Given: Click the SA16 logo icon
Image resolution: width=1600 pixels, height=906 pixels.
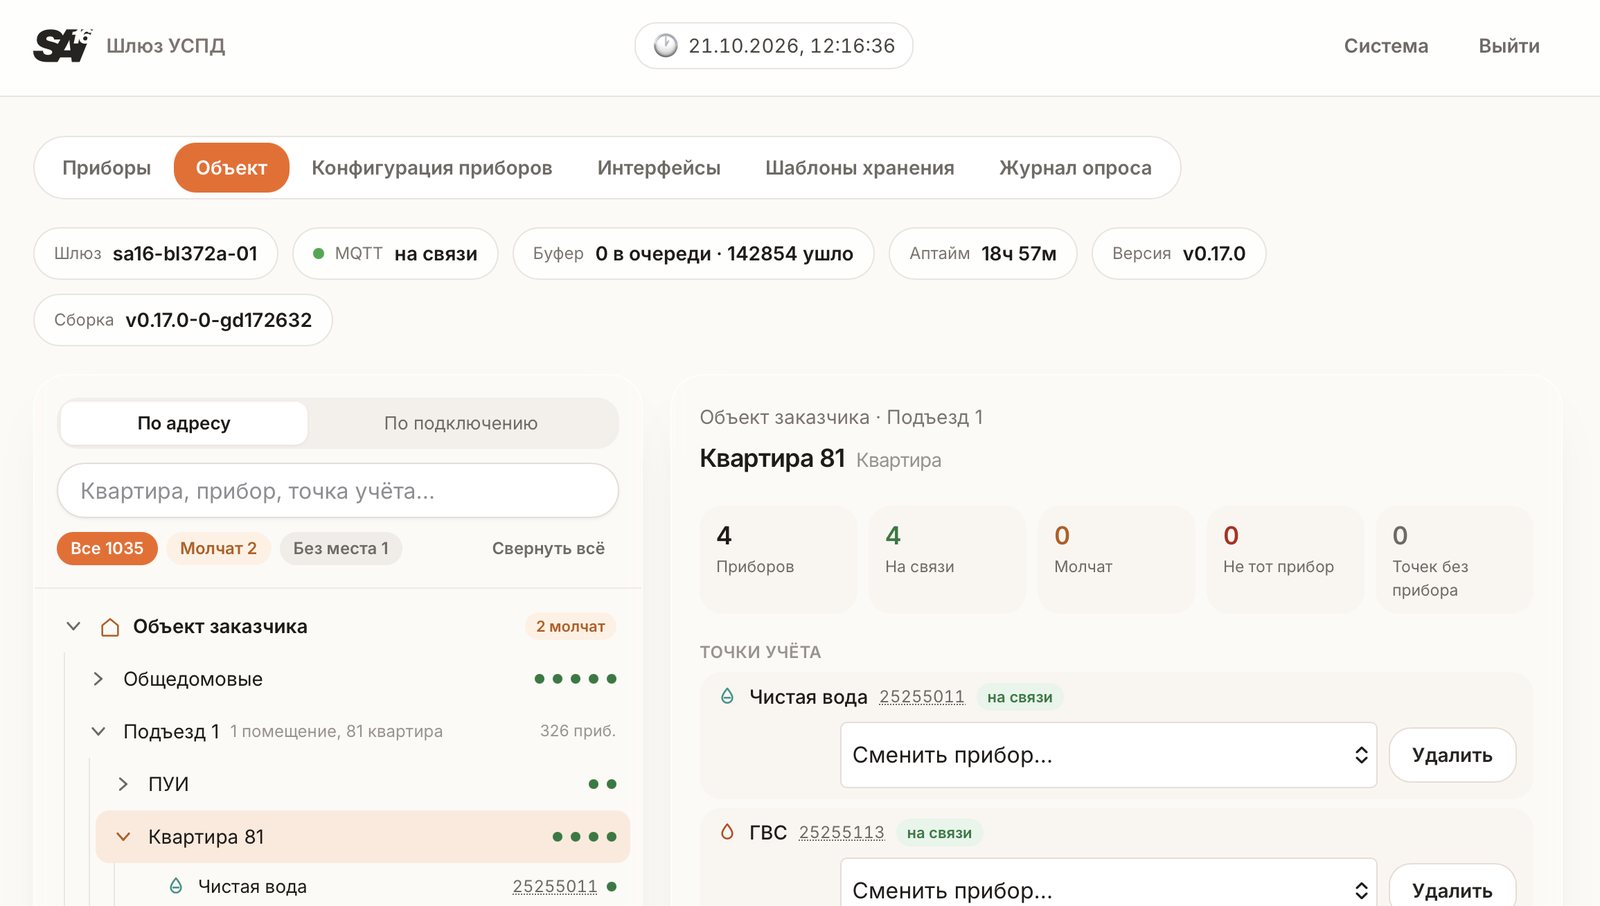Looking at the screenshot, I should coord(62,45).
